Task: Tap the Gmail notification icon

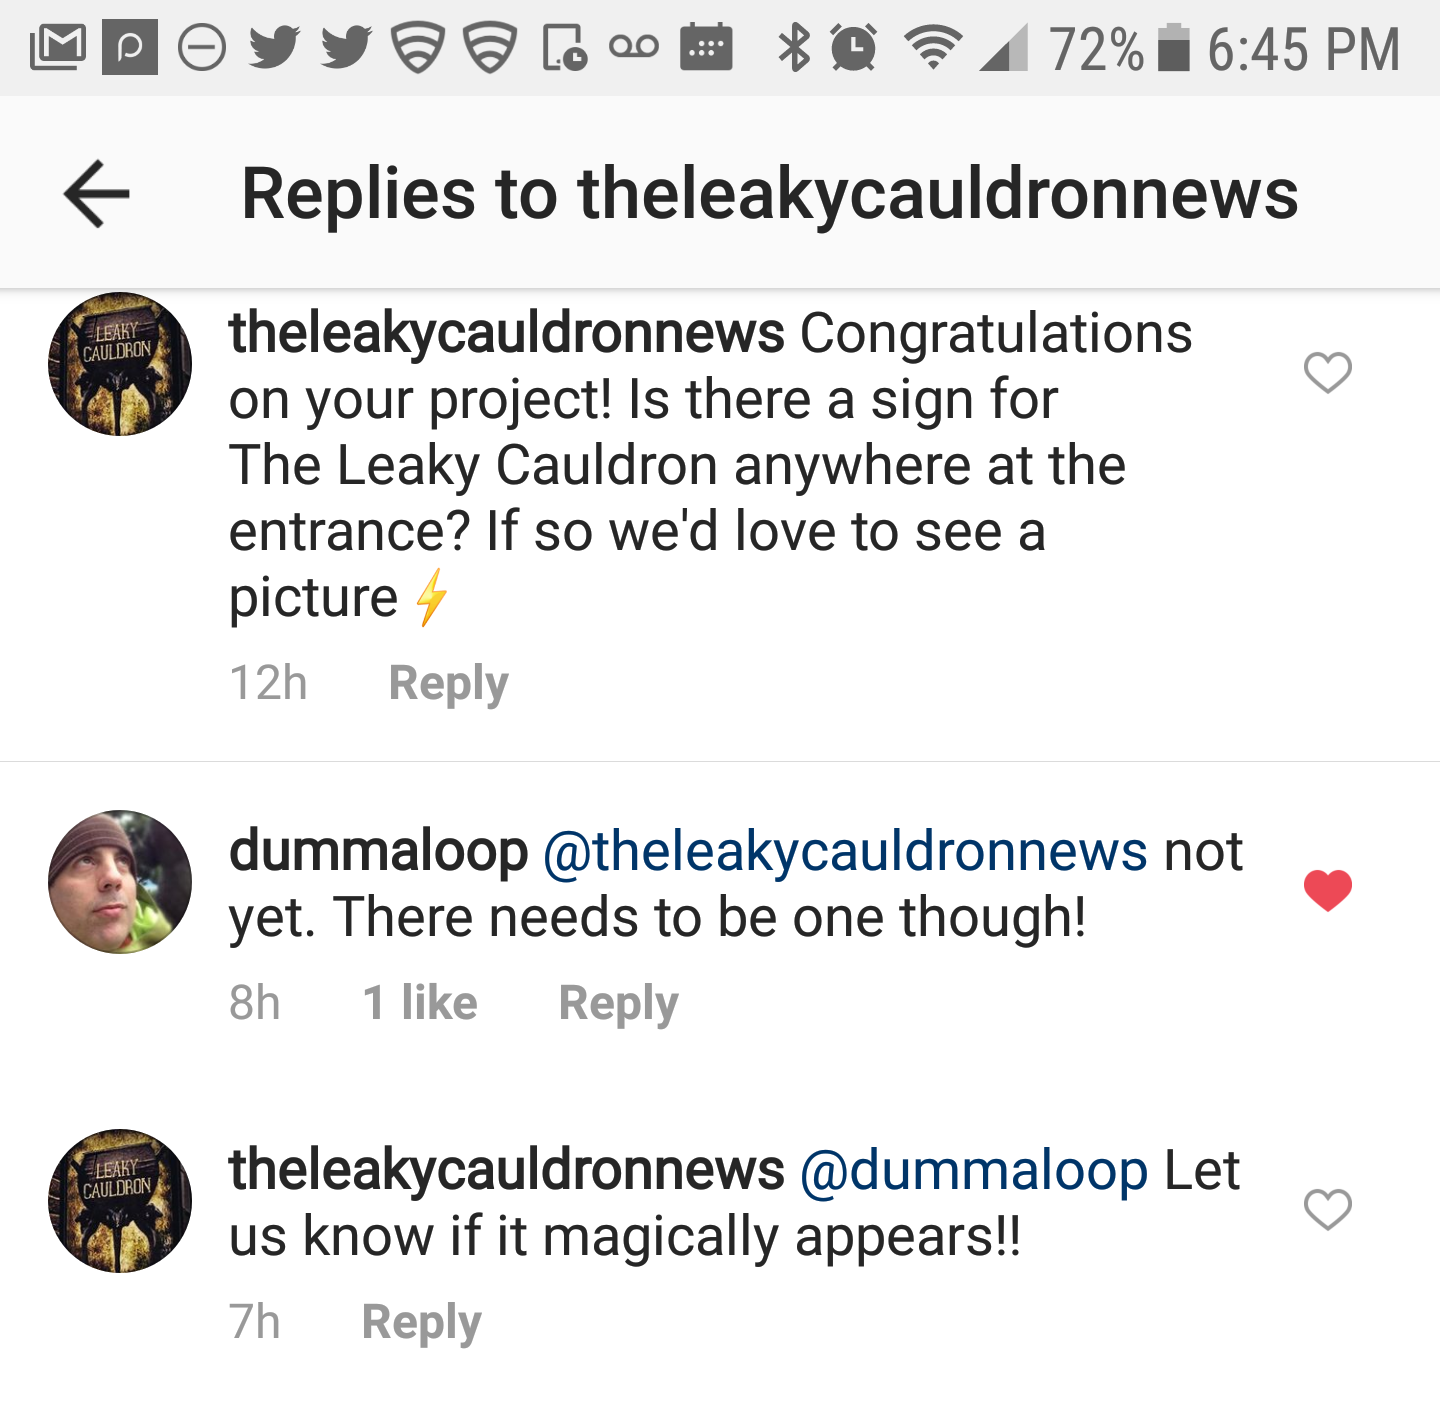Action: click(x=57, y=48)
